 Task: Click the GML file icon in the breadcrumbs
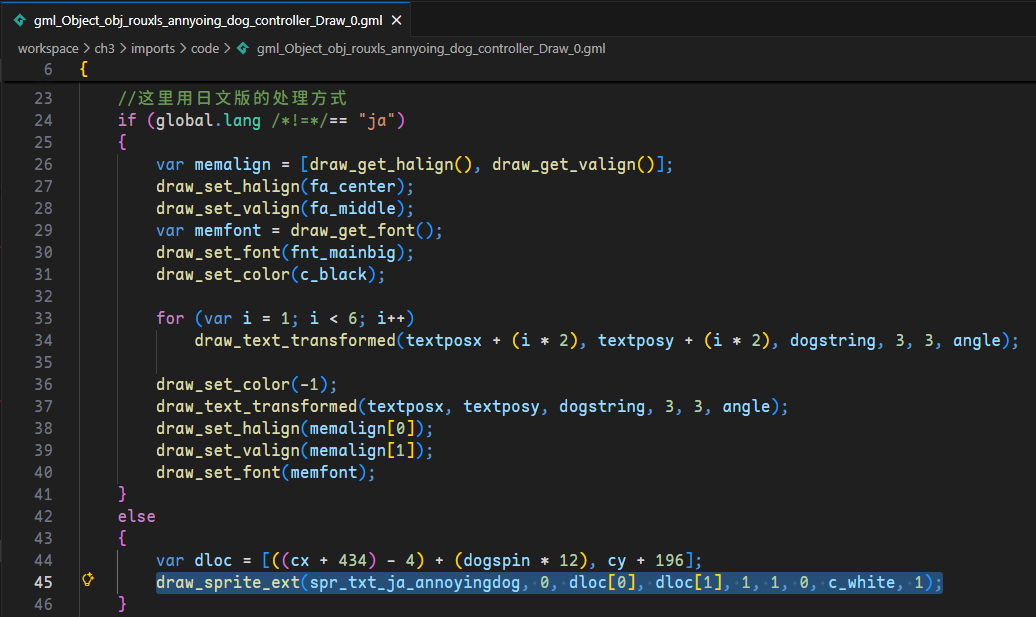[243, 48]
